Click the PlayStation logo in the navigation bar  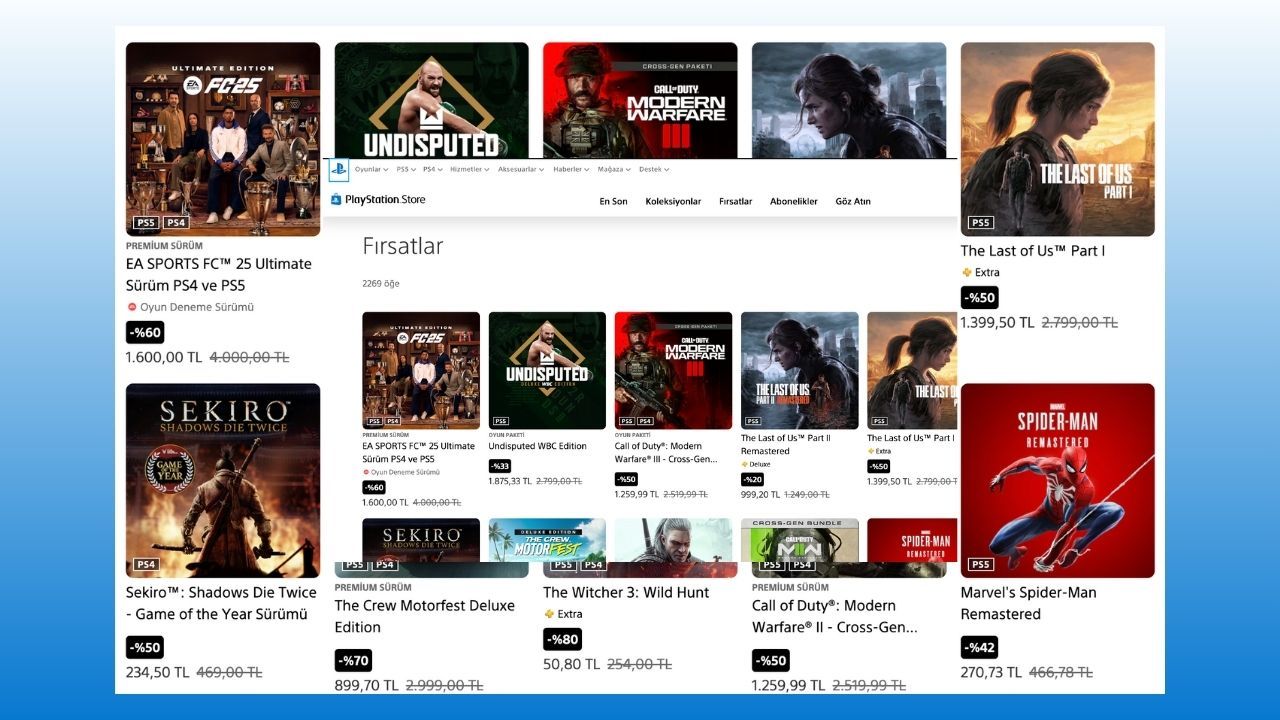(x=340, y=169)
